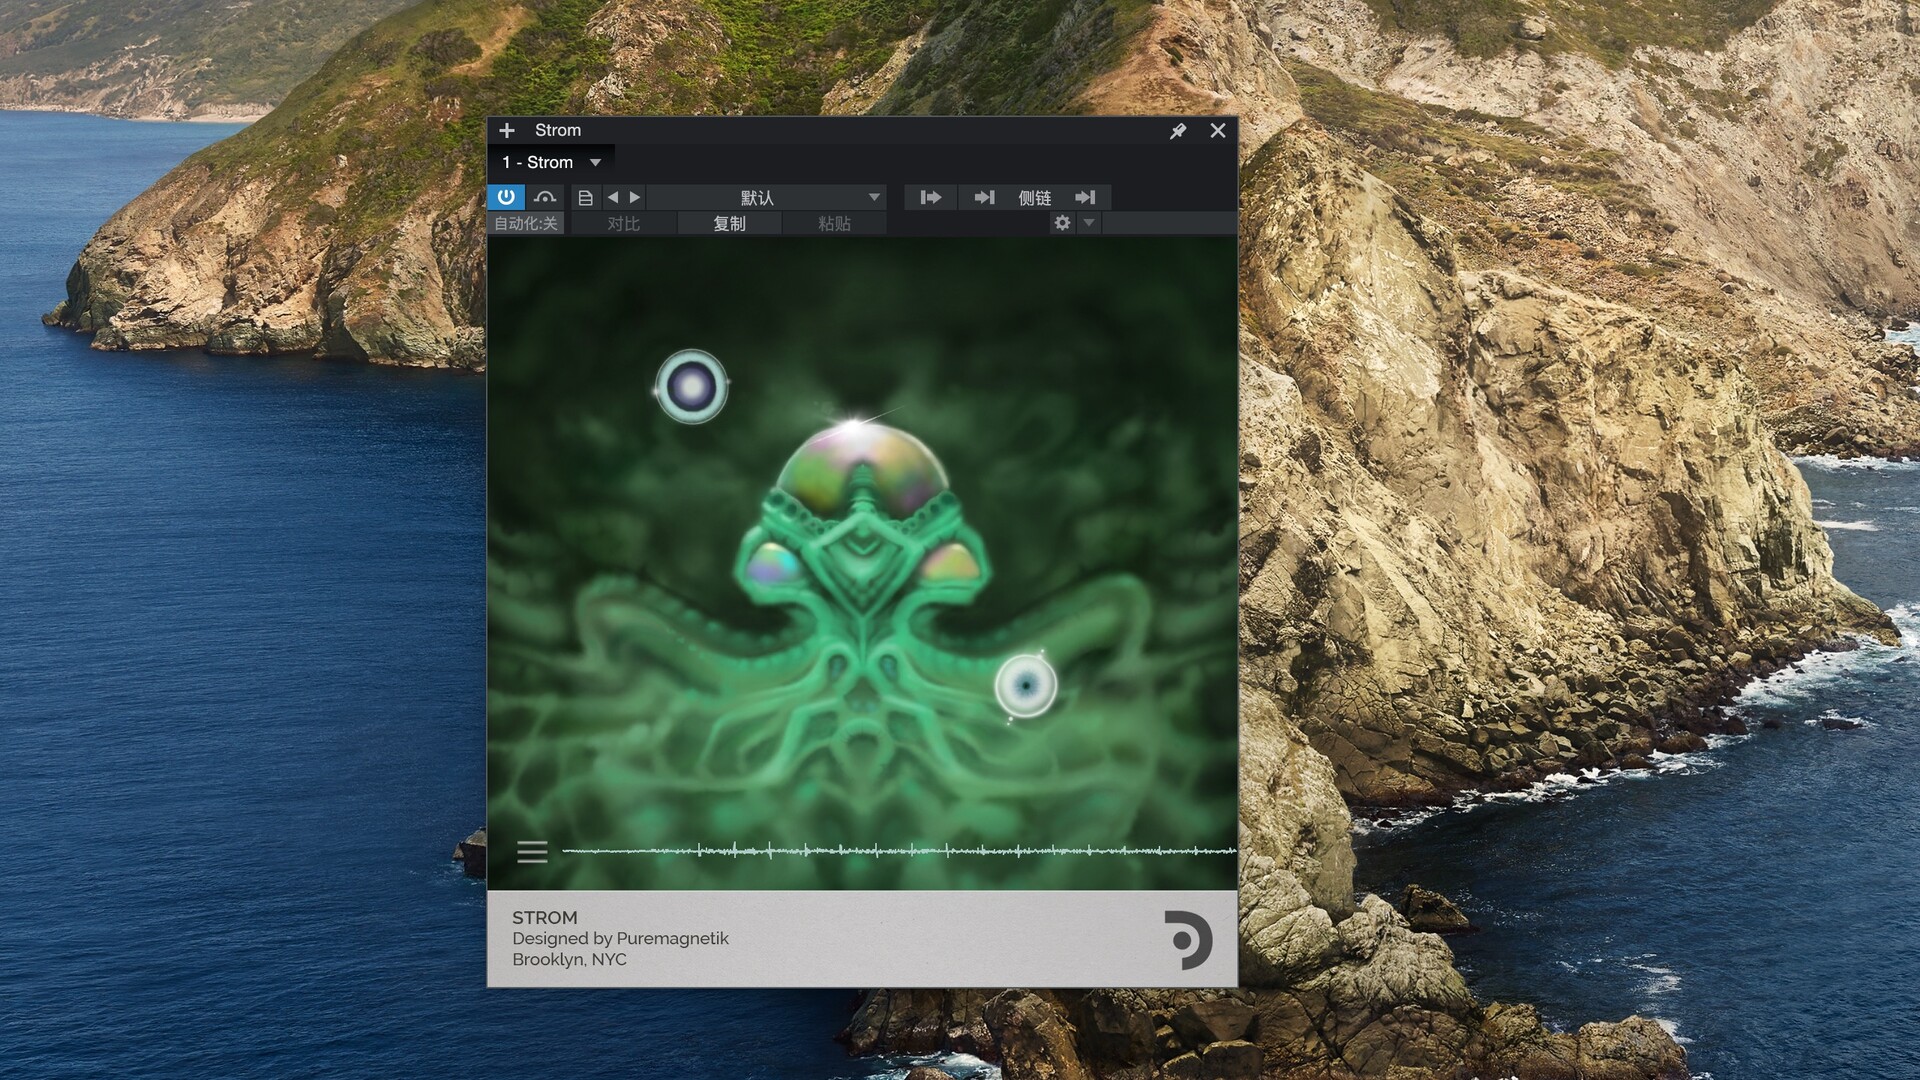
Task: Select the white-blue eye orb control
Action: [1026, 686]
